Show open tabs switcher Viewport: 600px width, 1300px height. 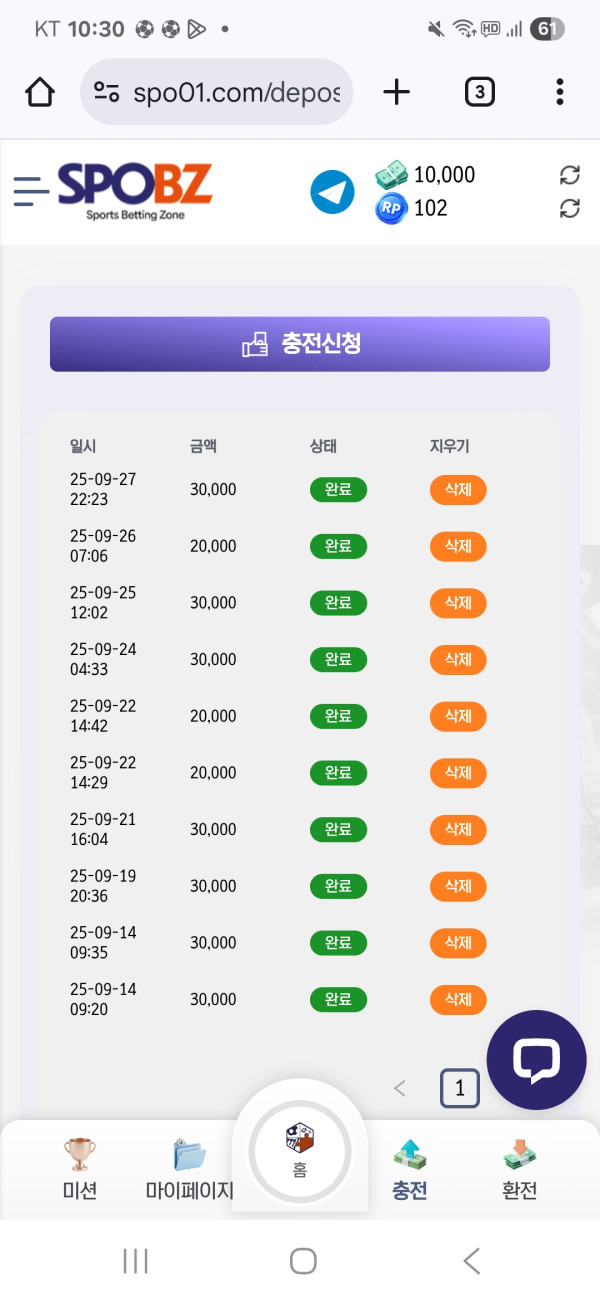point(479,93)
